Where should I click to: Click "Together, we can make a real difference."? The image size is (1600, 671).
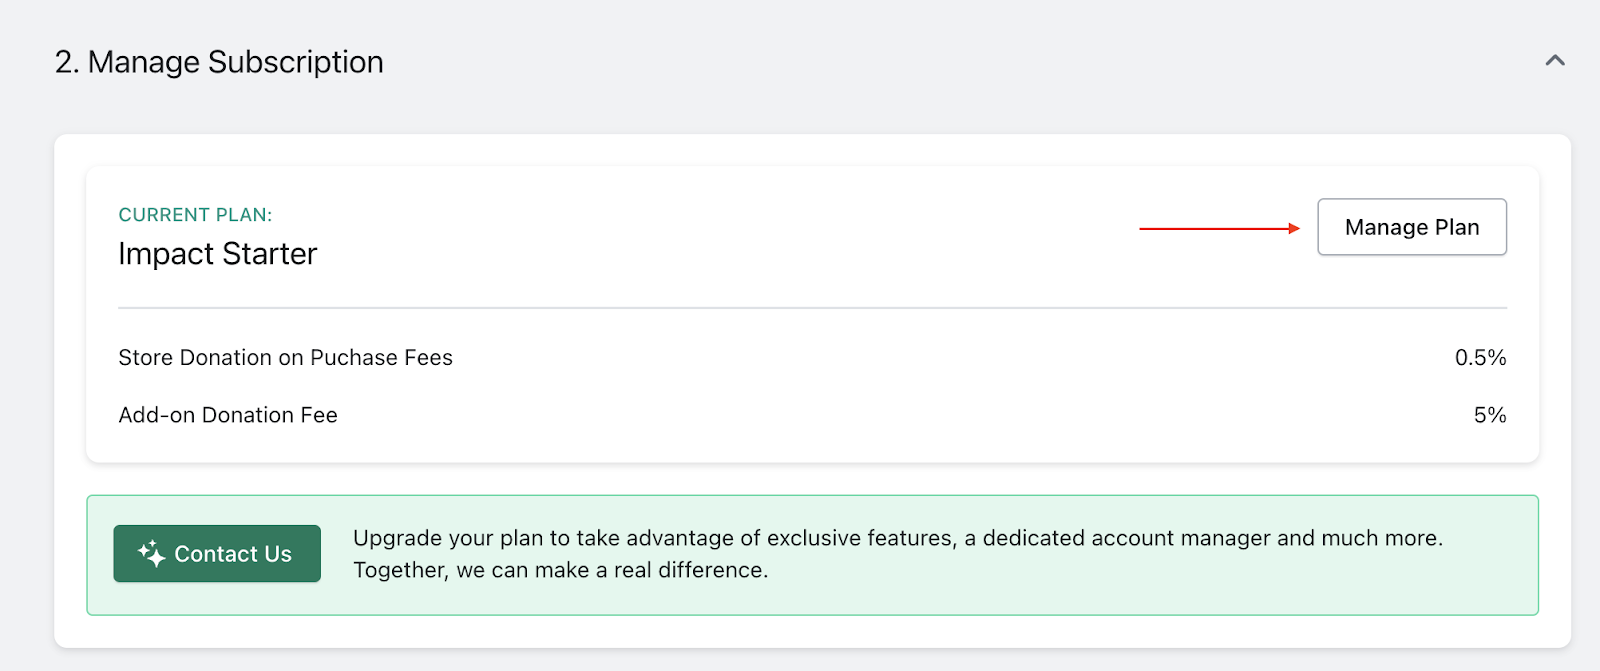(x=561, y=570)
